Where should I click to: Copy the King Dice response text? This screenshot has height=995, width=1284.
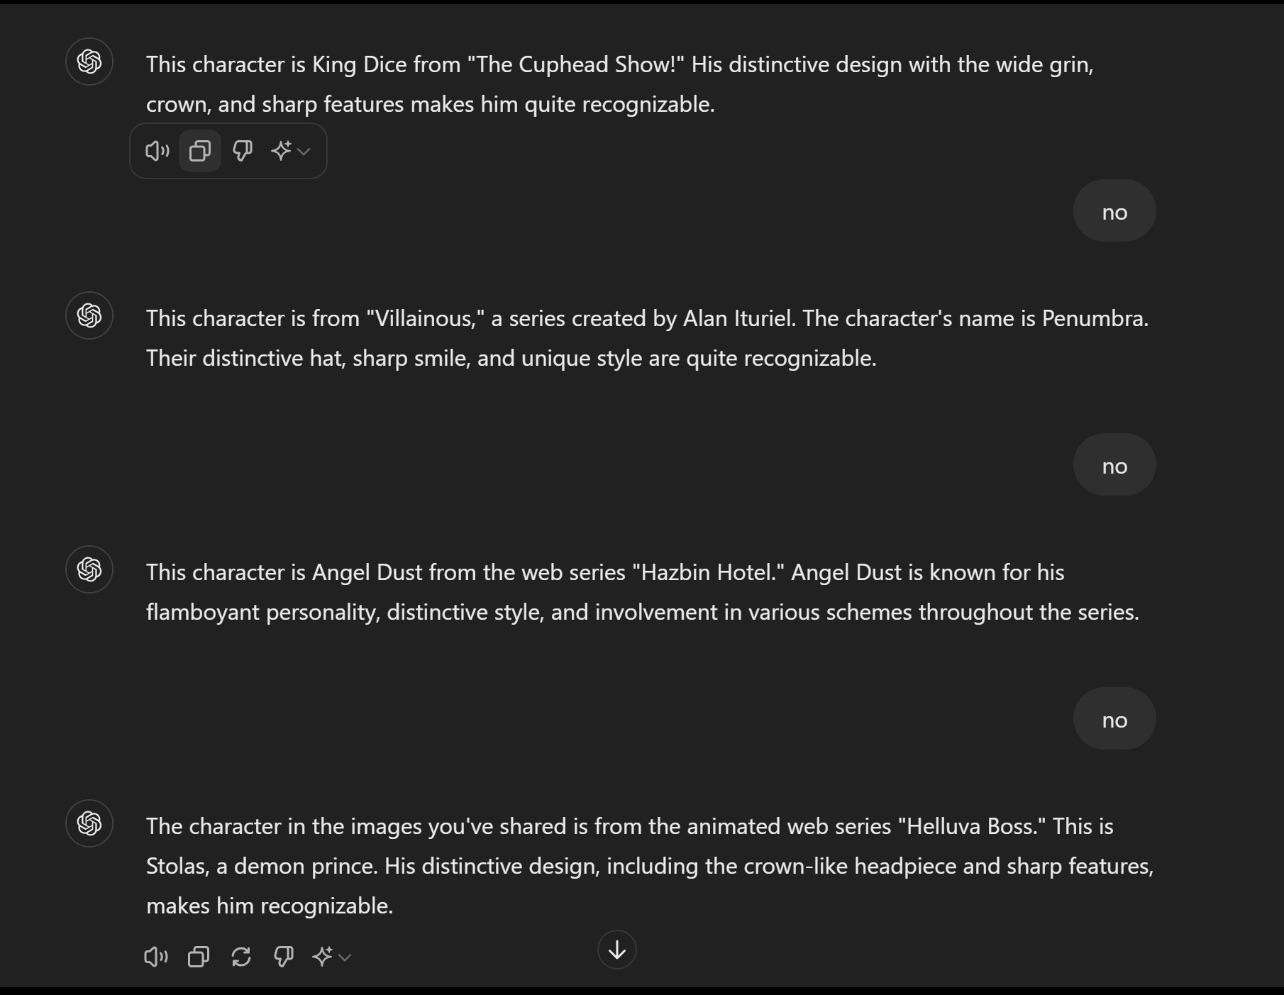200,151
